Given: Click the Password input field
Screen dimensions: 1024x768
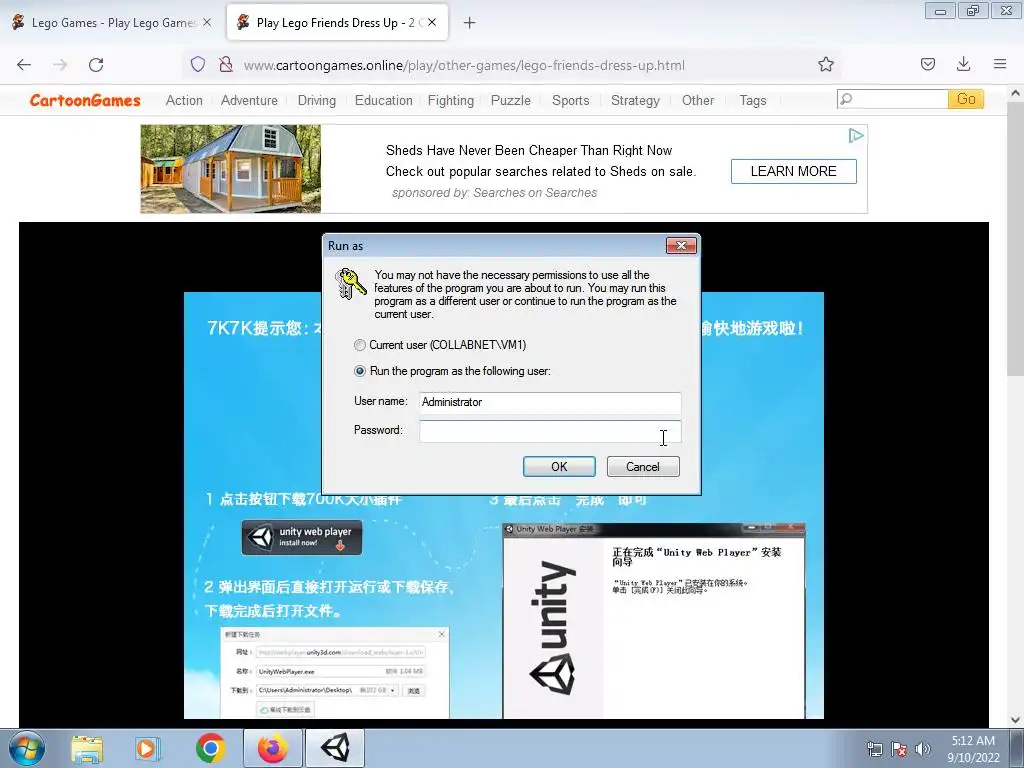Looking at the screenshot, I should (x=550, y=431).
